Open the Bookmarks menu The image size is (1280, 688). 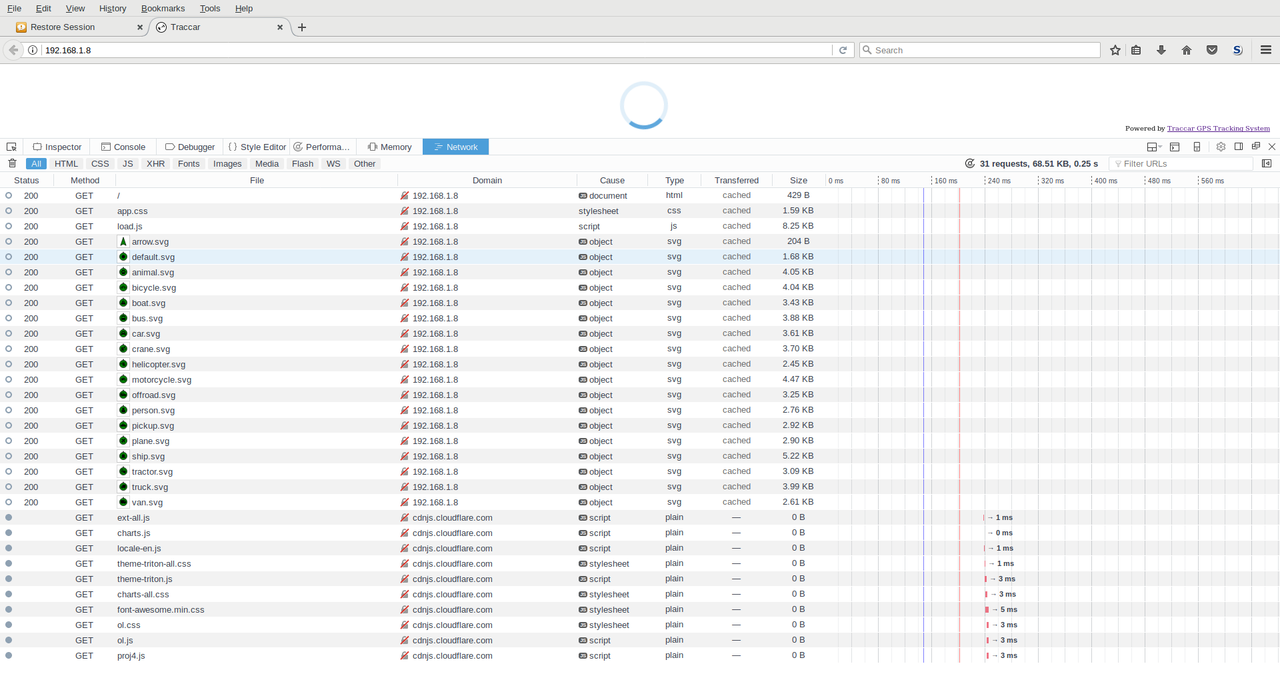pyautogui.click(x=163, y=8)
